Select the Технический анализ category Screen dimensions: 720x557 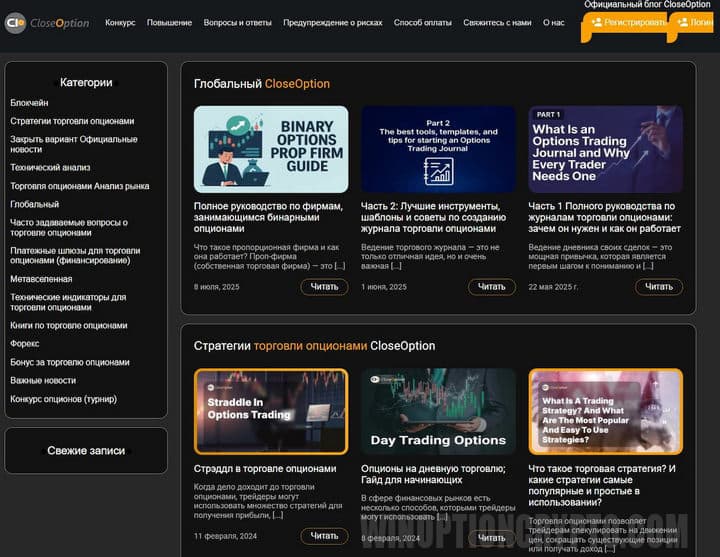click(x=50, y=168)
